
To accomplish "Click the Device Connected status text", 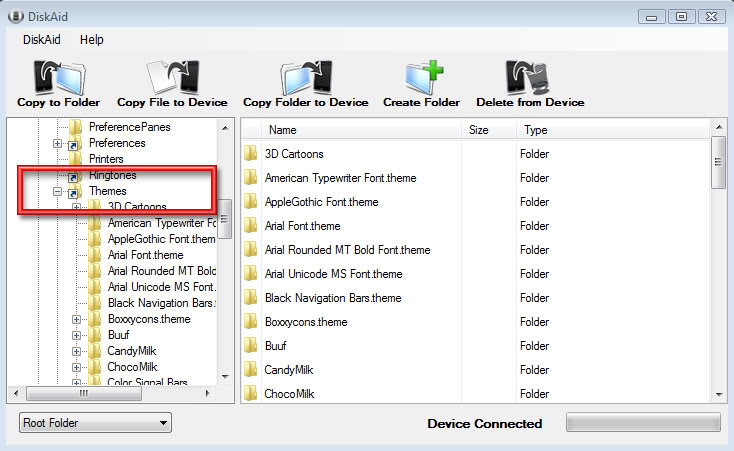I will coord(484,423).
